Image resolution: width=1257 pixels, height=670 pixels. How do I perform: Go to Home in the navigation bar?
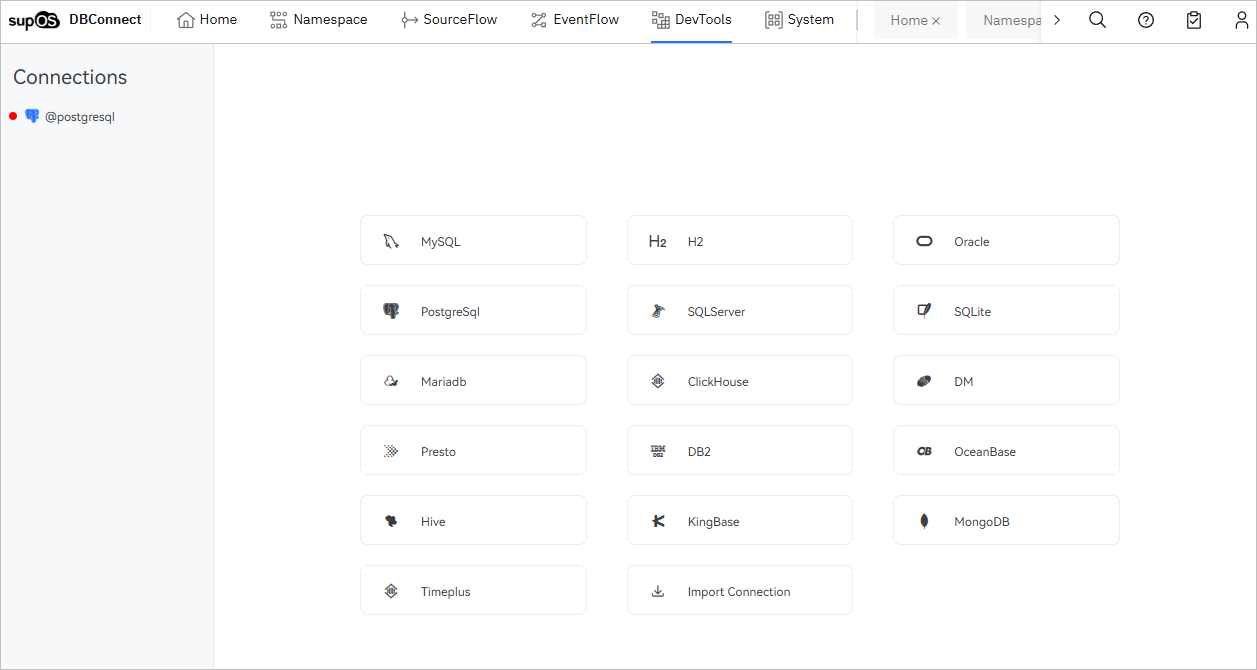click(207, 20)
